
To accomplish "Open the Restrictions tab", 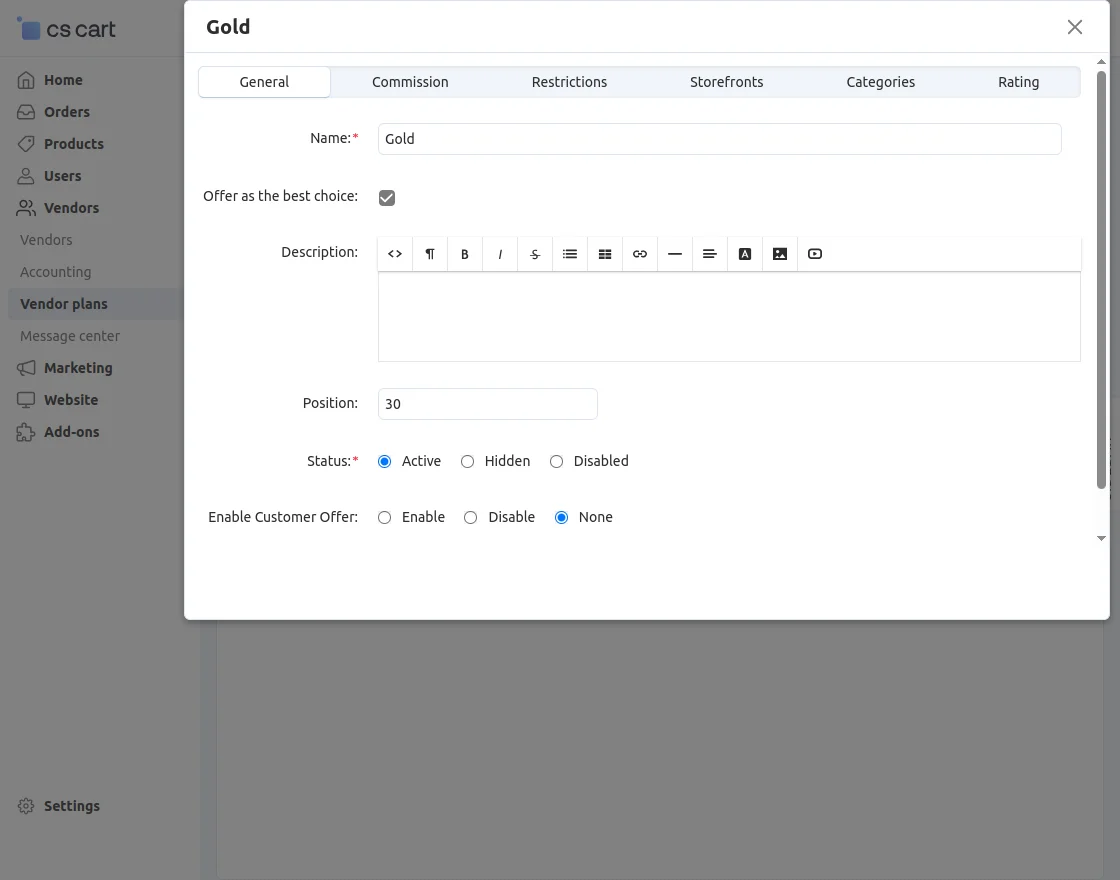I will click(569, 82).
